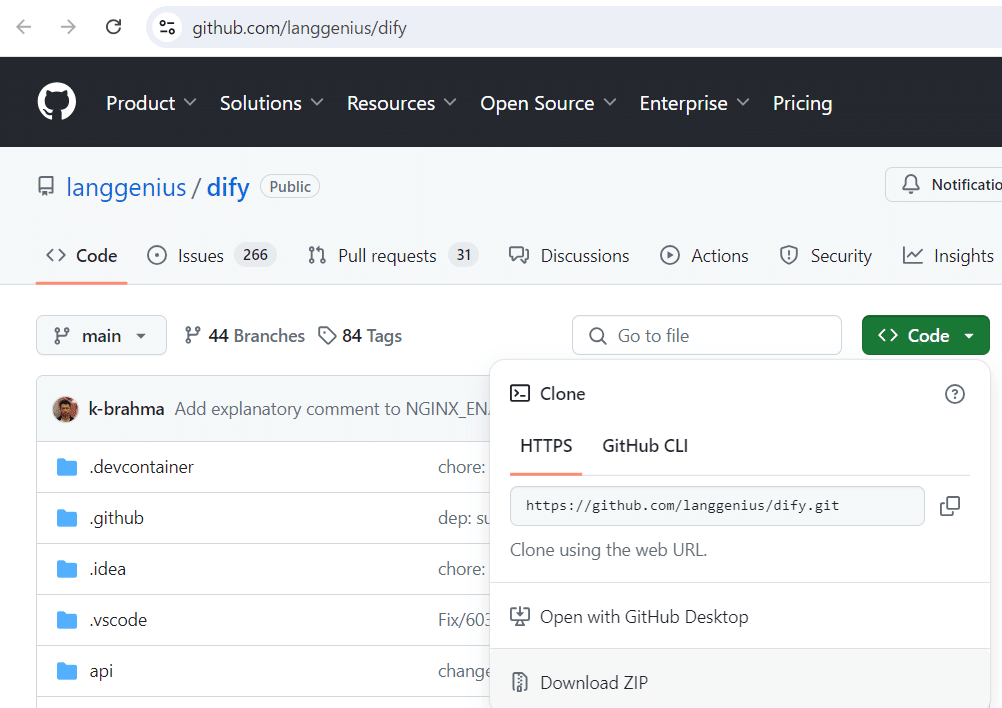View 84 Tags list

coord(360,335)
